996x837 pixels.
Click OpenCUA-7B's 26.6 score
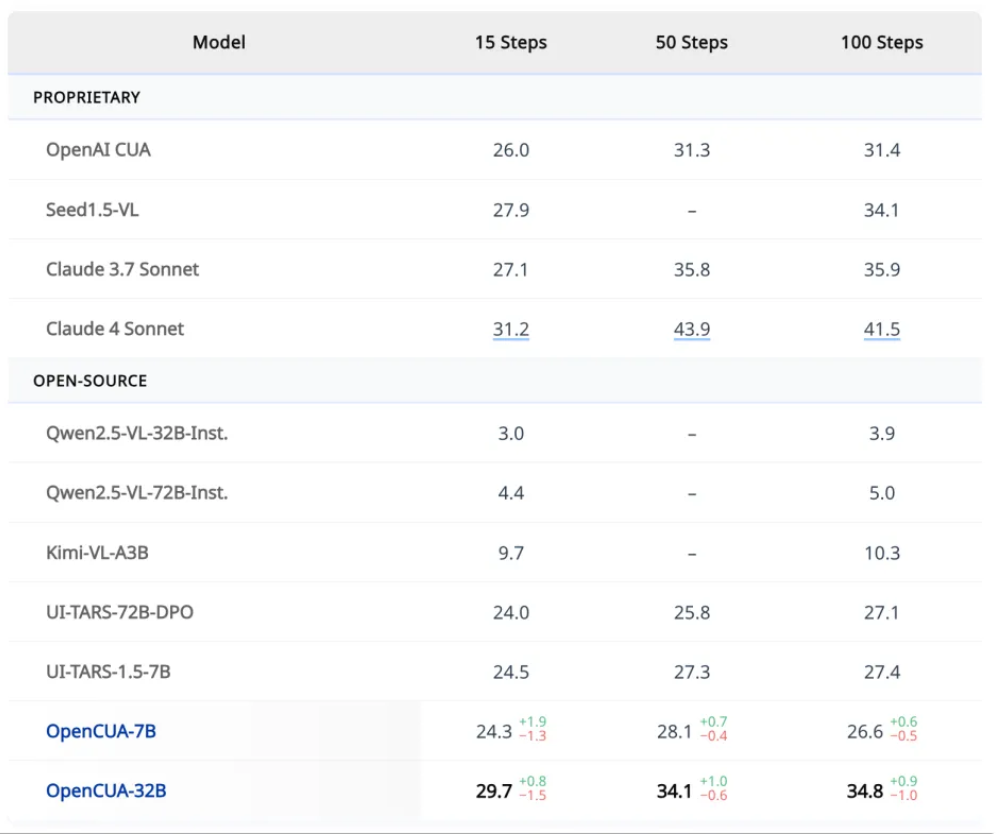(865, 732)
